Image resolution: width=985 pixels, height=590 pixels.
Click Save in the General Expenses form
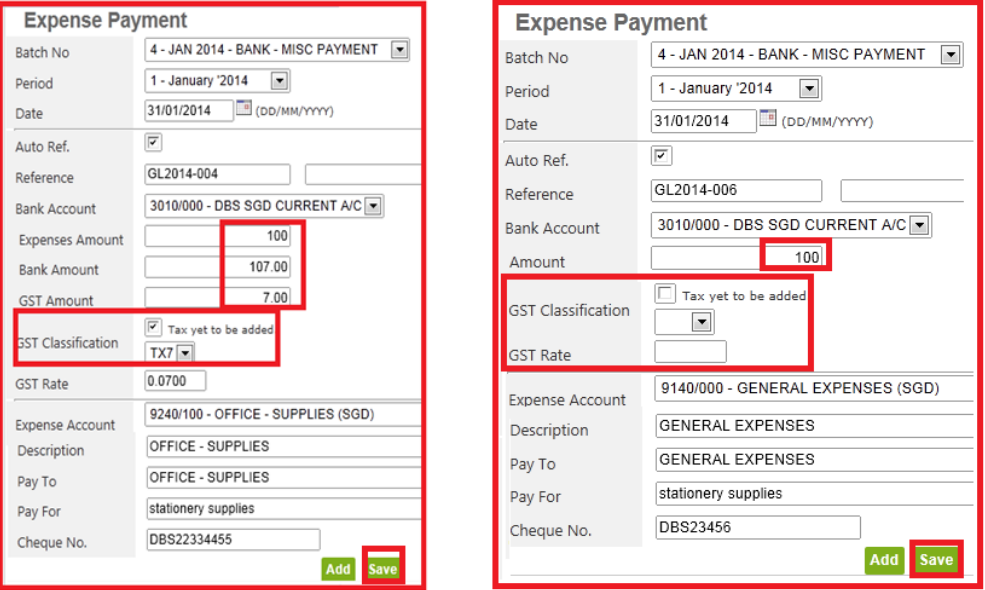936,560
